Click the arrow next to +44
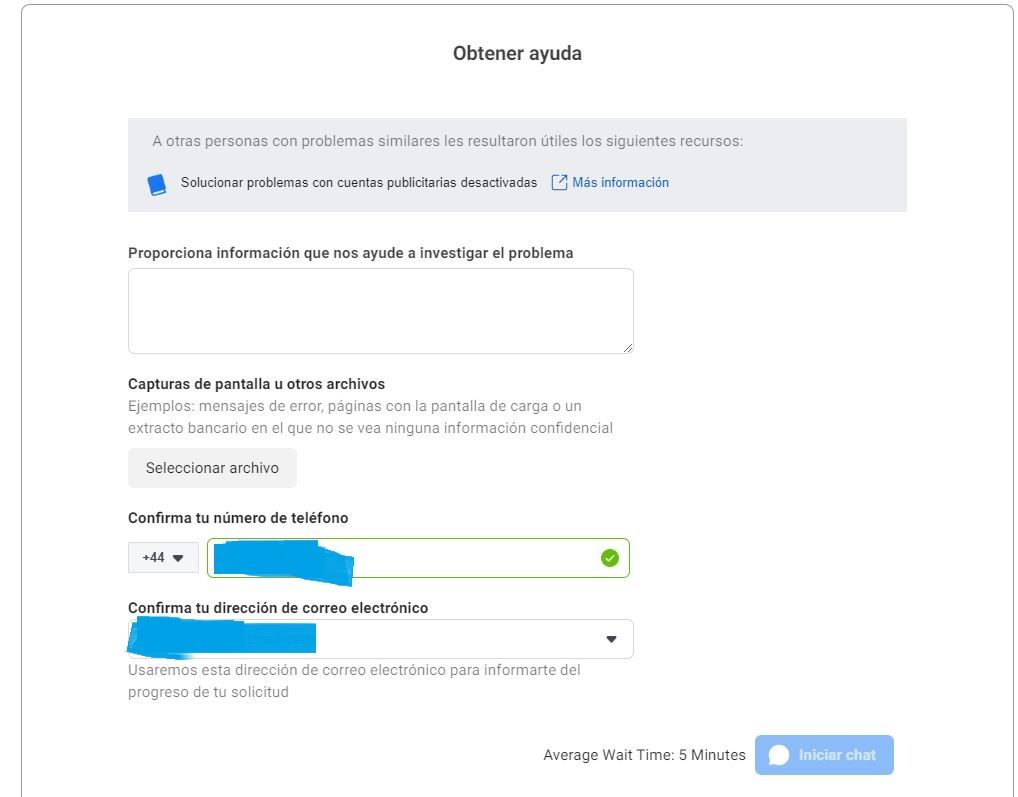This screenshot has width=1018, height=797. (x=178, y=558)
